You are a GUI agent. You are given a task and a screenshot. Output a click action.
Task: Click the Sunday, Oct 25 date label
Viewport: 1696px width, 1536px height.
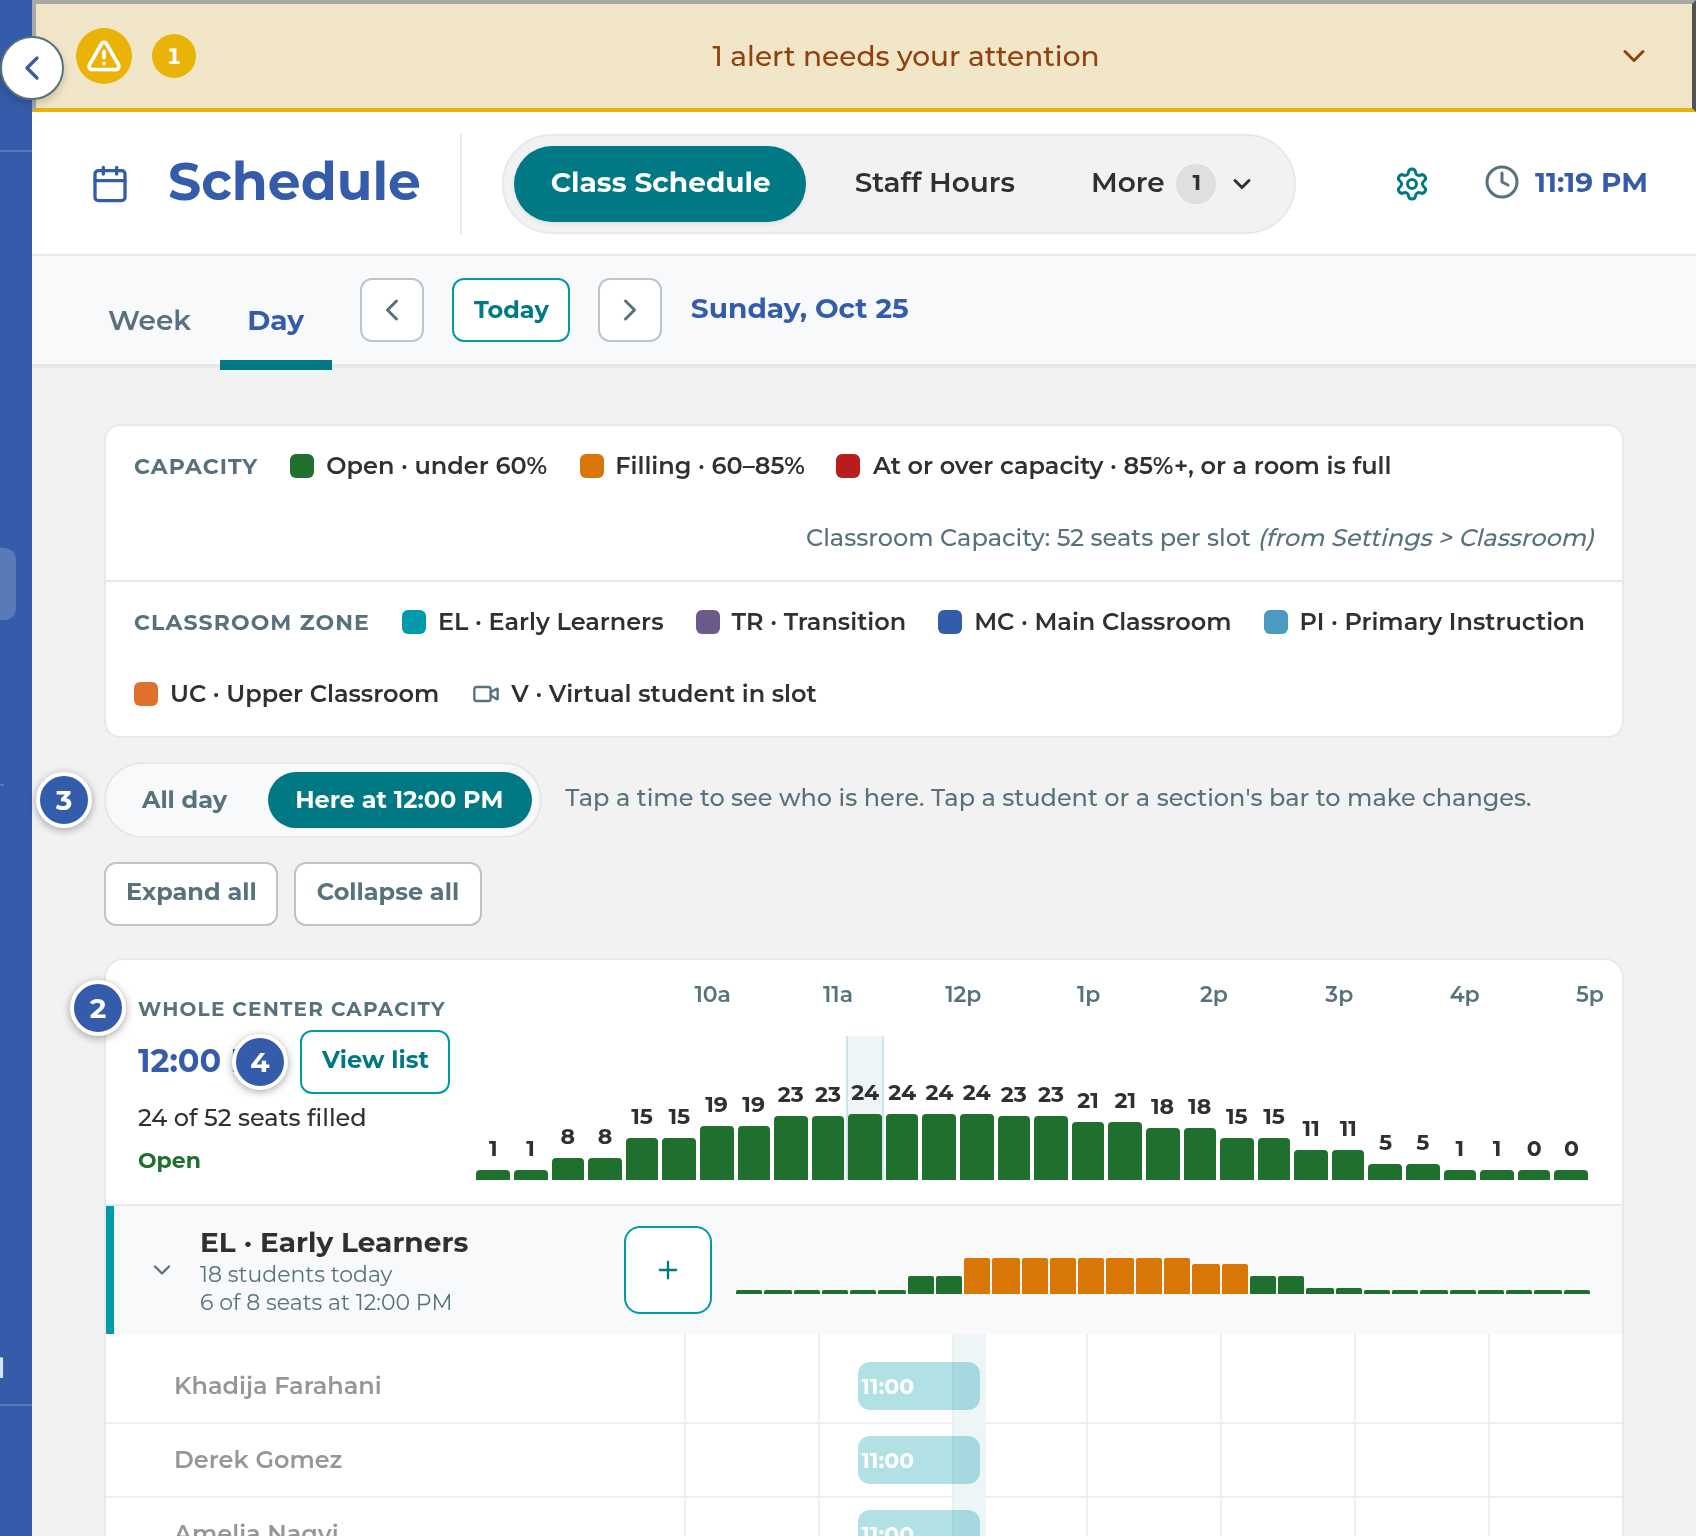(x=799, y=309)
